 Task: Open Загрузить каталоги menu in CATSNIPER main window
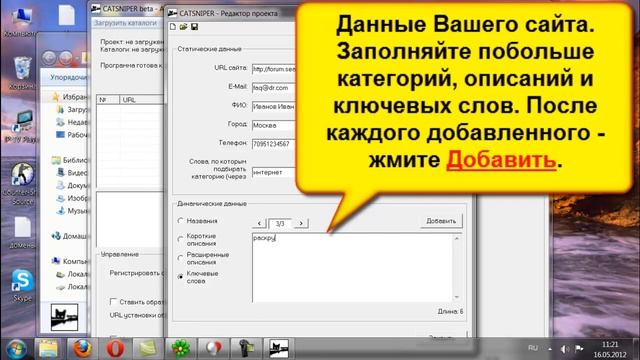click(126, 23)
